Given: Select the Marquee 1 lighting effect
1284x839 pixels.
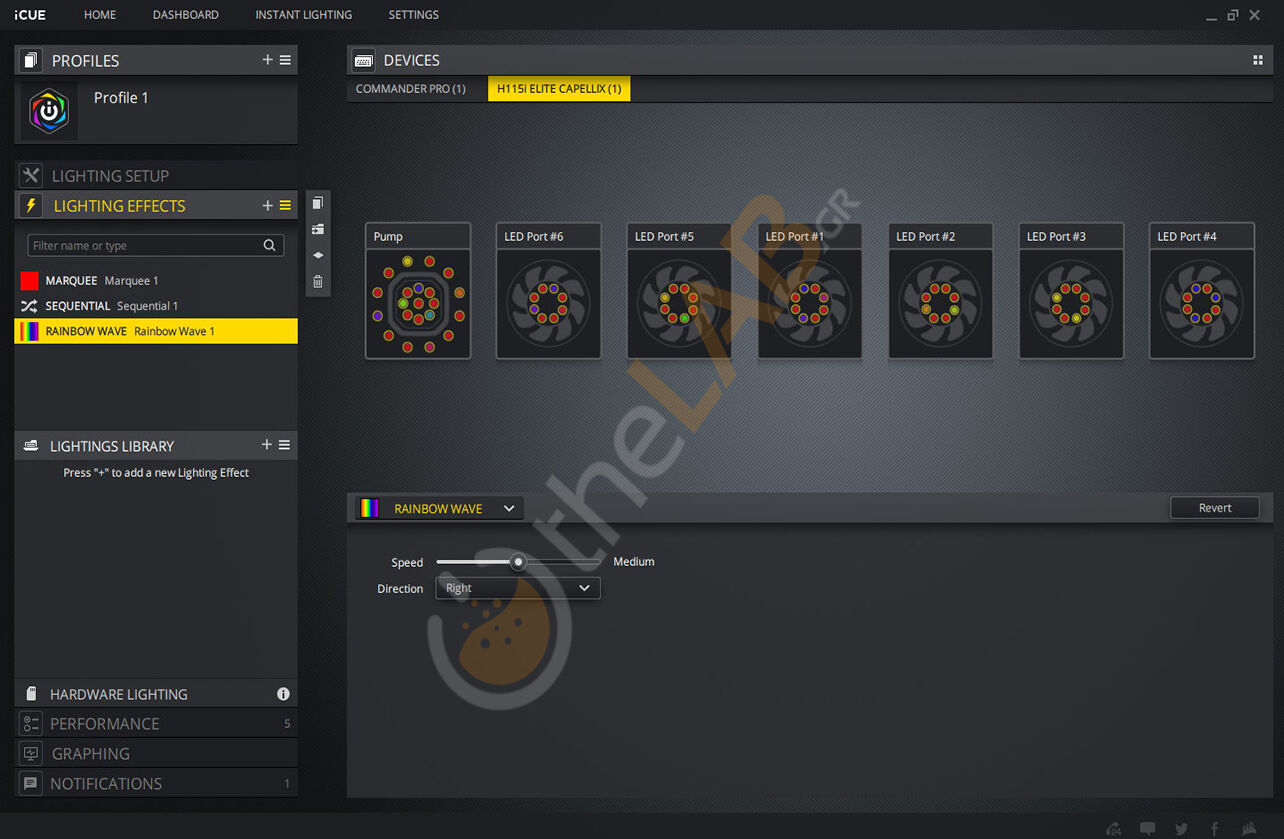Looking at the screenshot, I should (156, 281).
